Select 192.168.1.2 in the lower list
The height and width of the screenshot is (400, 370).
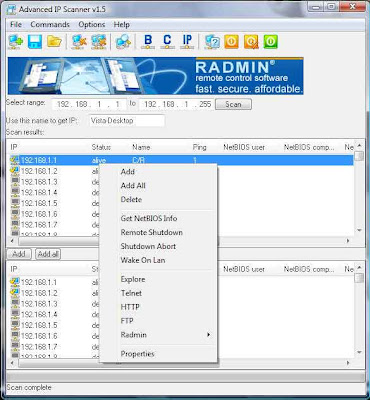pyautogui.click(x=39, y=293)
